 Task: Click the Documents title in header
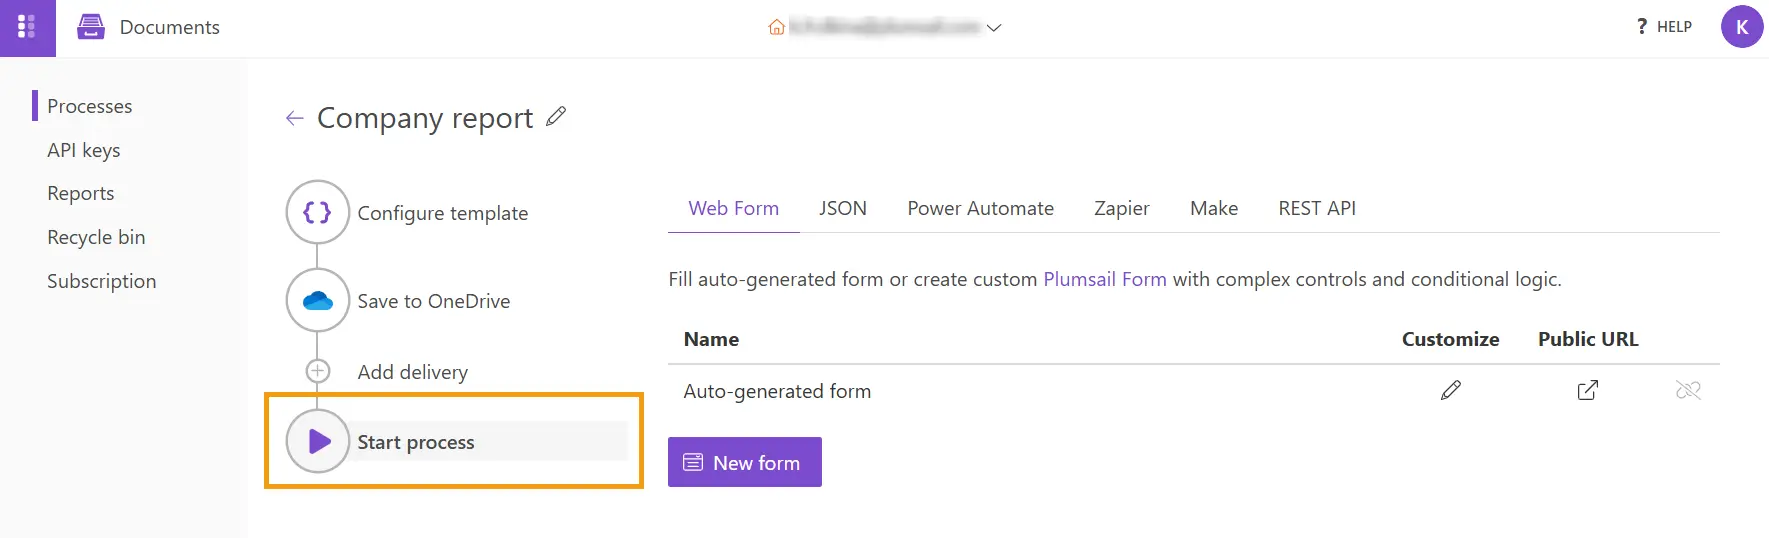[170, 27]
